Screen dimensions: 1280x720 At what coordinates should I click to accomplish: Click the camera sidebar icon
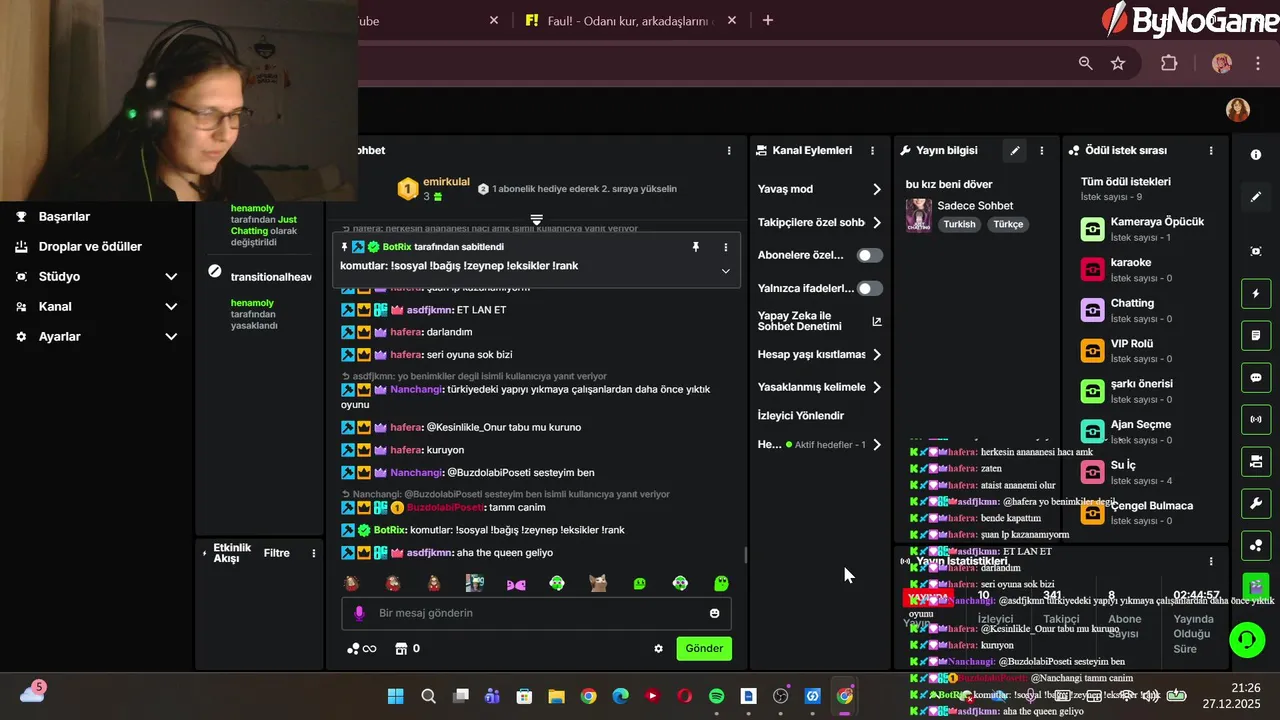click(x=1256, y=461)
